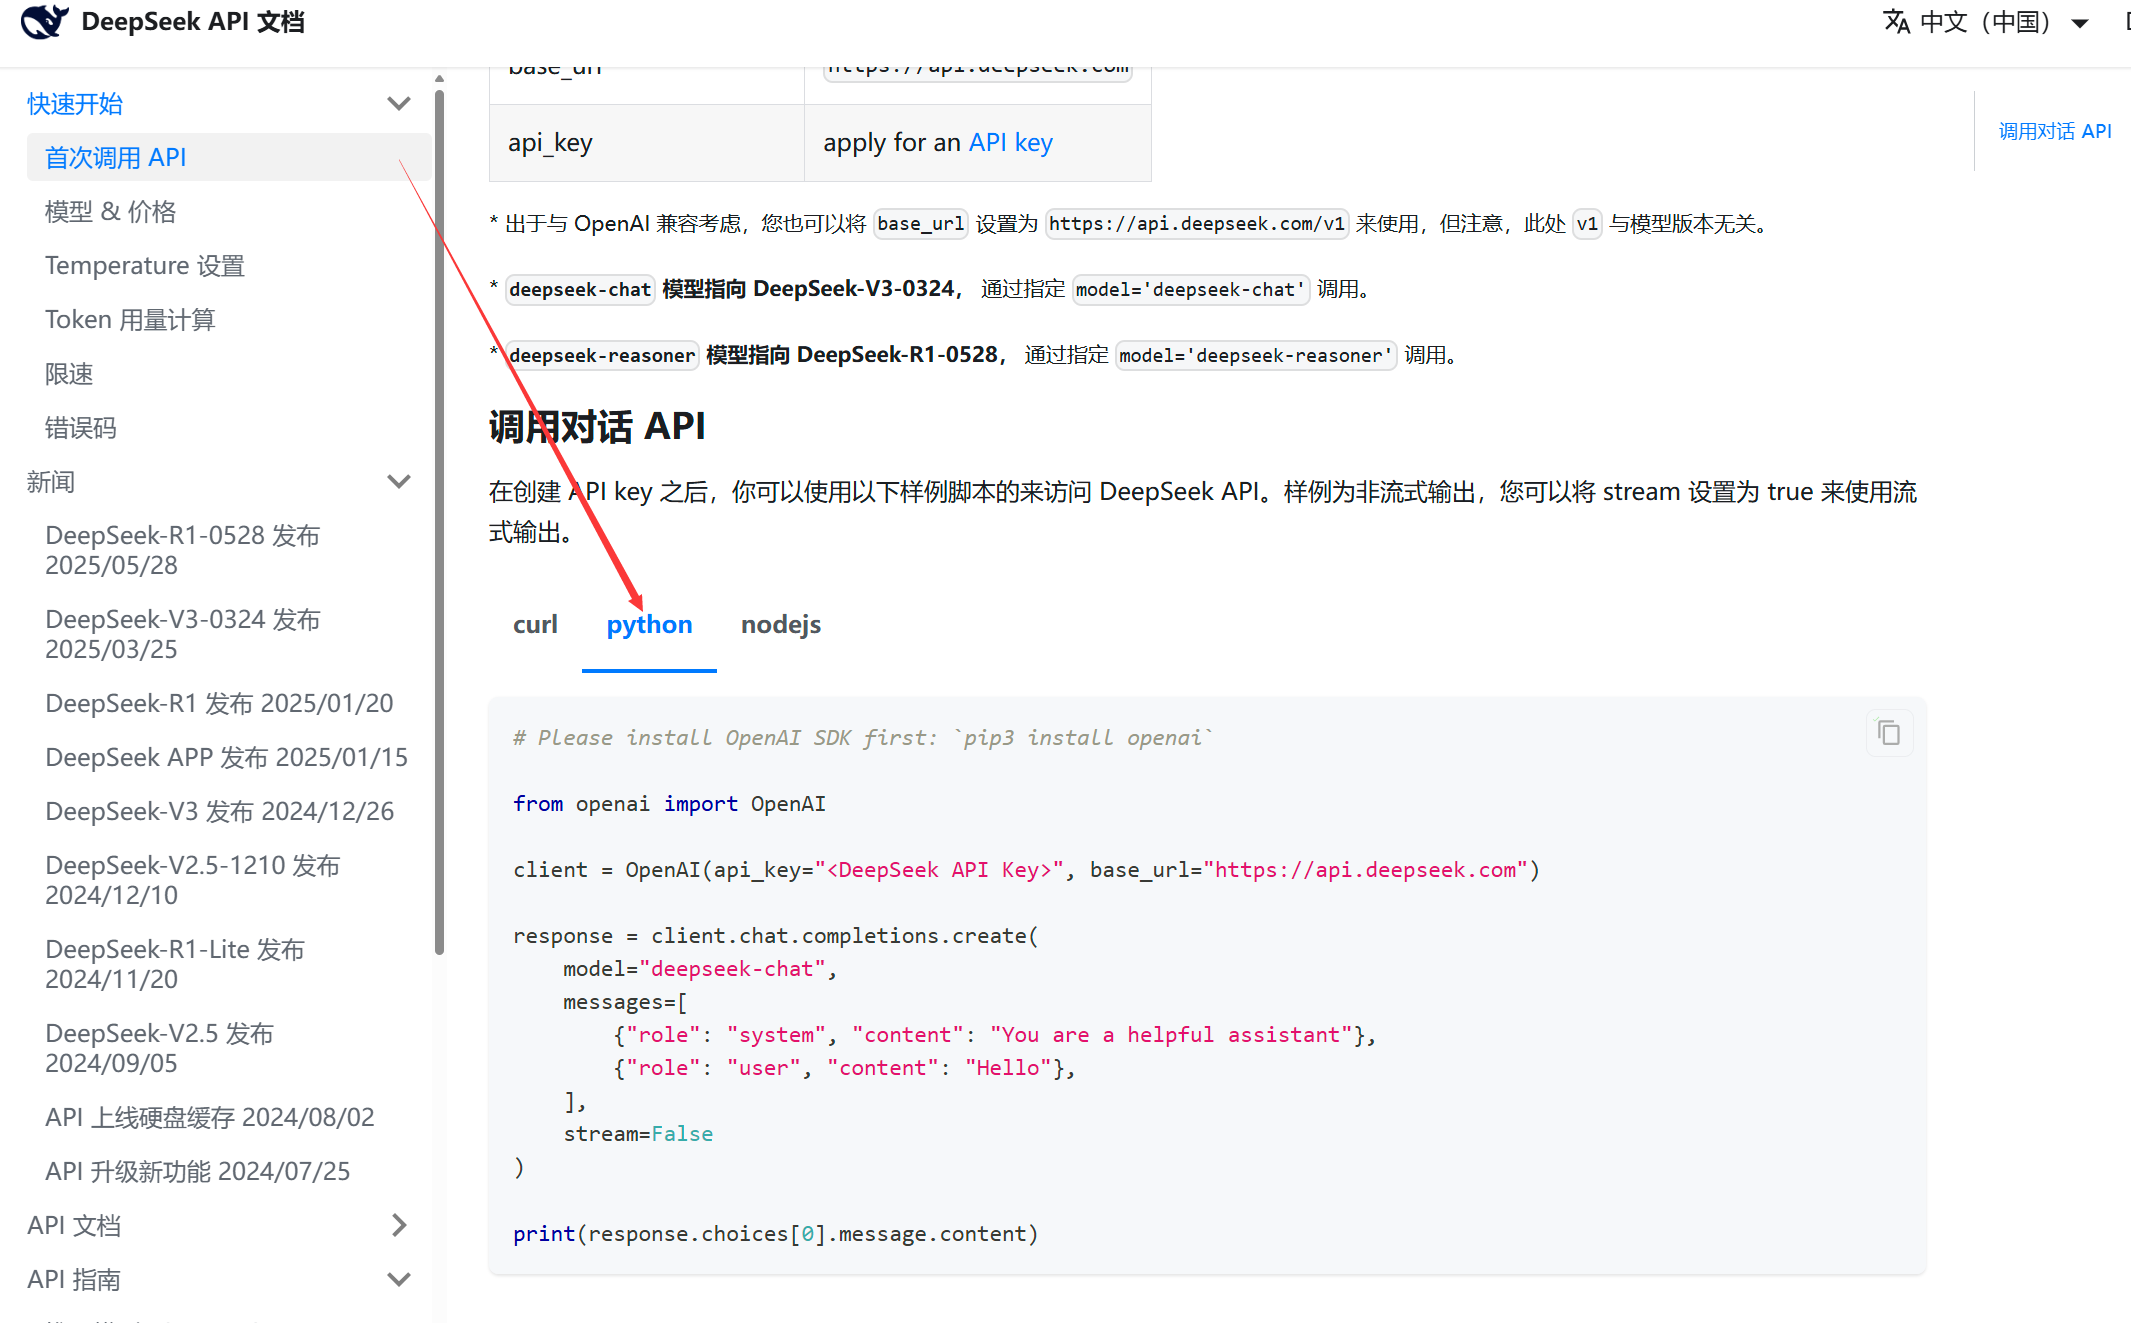Open 模型 & 价格 page in sidebar
The width and height of the screenshot is (2131, 1323).
coord(111,212)
